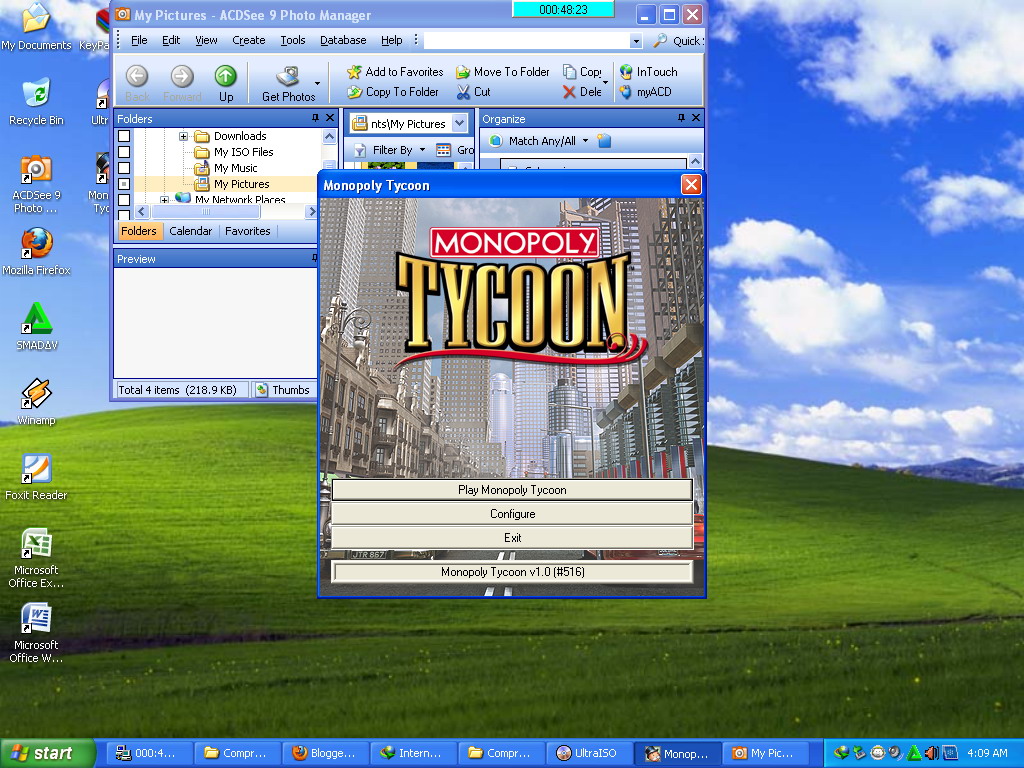Launch Mozilla Firefox from desktop

[36, 251]
